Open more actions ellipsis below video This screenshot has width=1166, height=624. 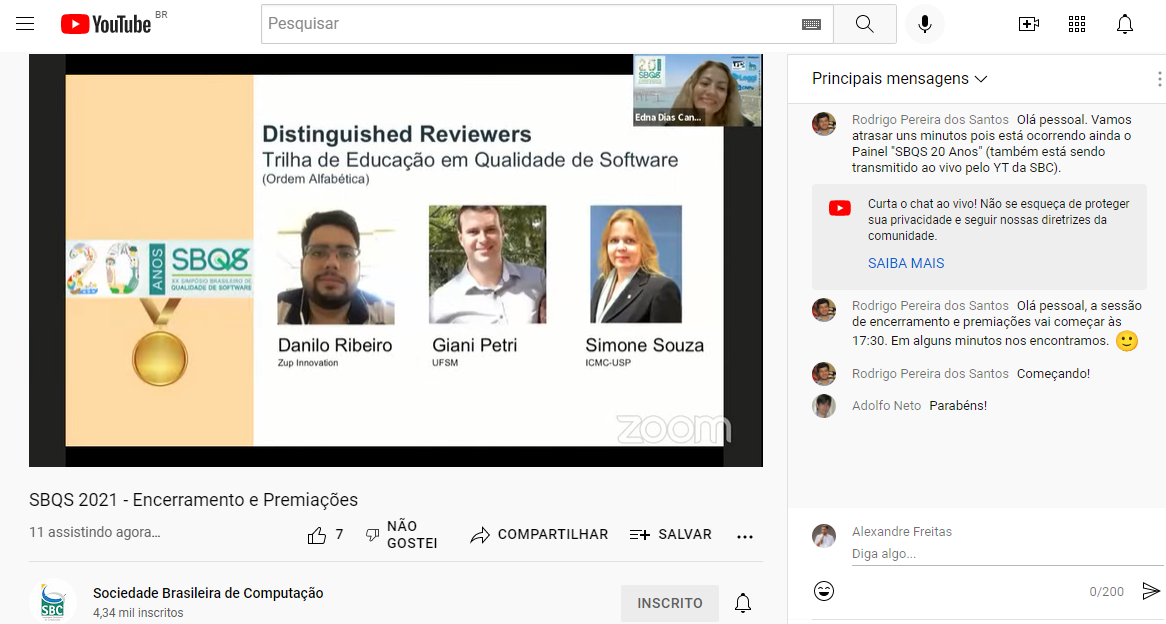[x=745, y=536]
